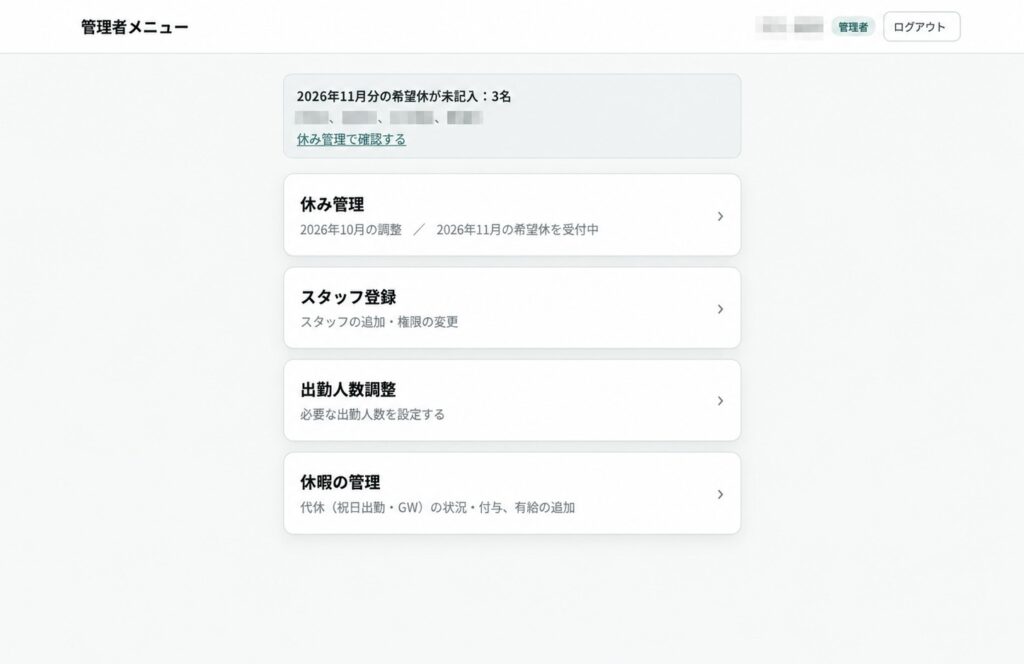Click the chevron on 出勤人数調整 row
Screen dimensions: 1024x664
point(720,401)
